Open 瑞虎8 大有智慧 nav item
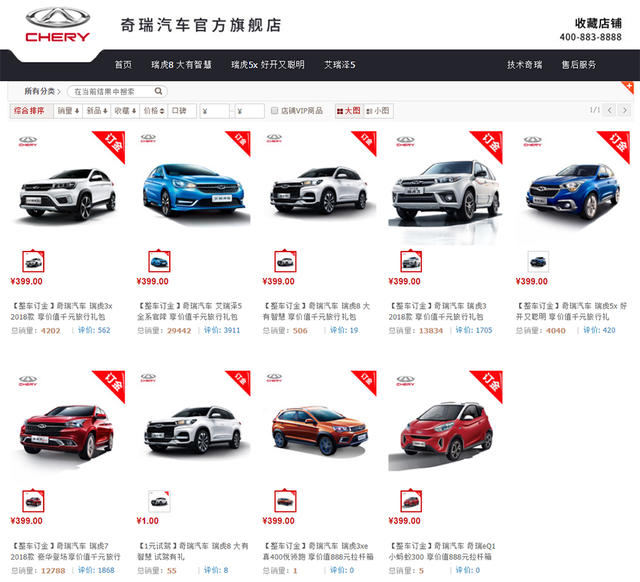Image resolution: width=640 pixels, height=582 pixels. [x=181, y=64]
